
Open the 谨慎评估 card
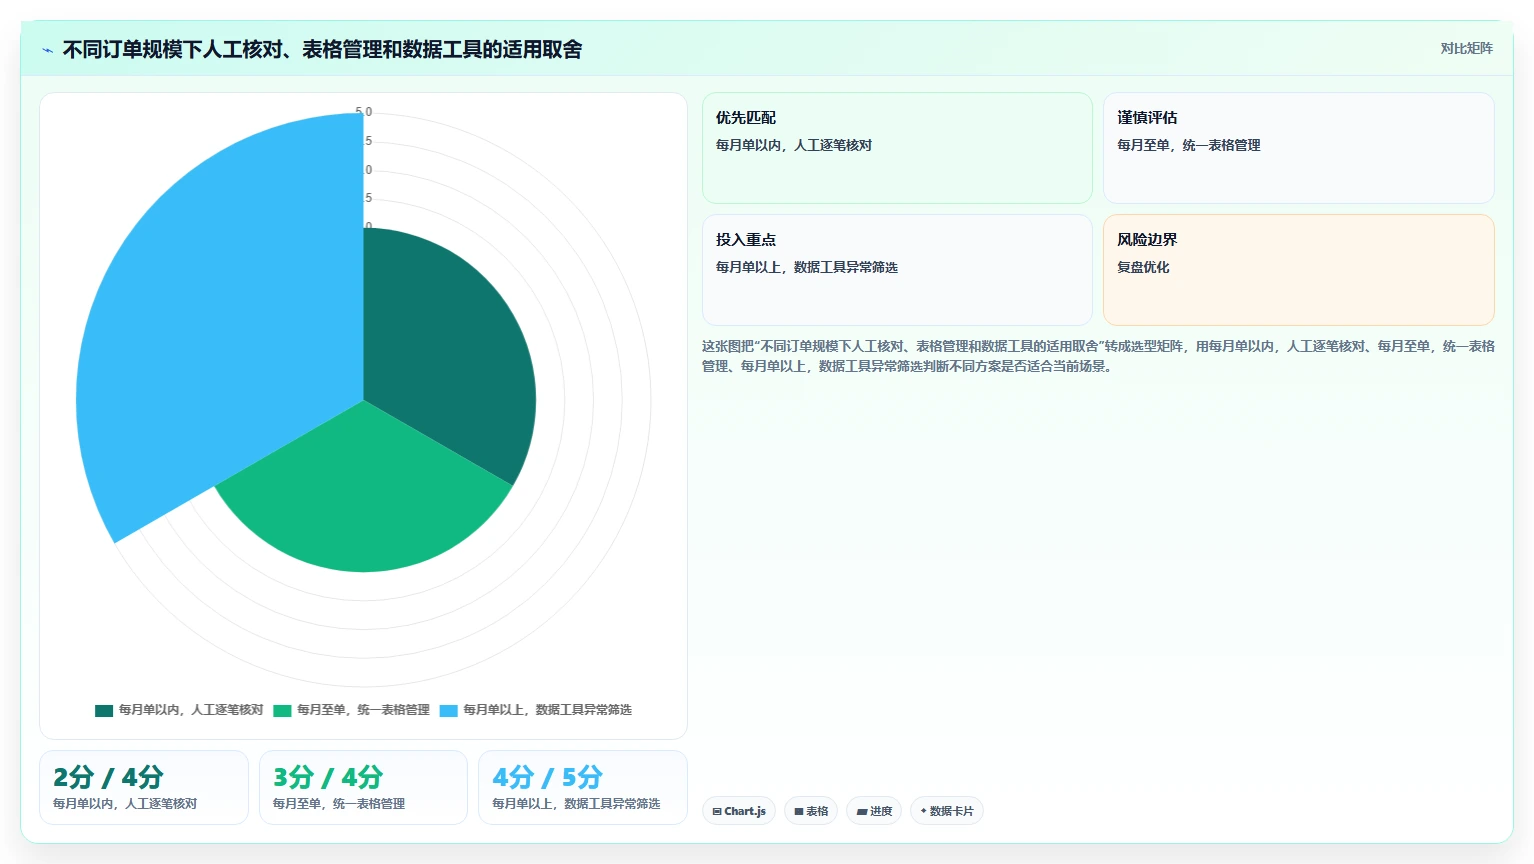pyautogui.click(x=1298, y=148)
